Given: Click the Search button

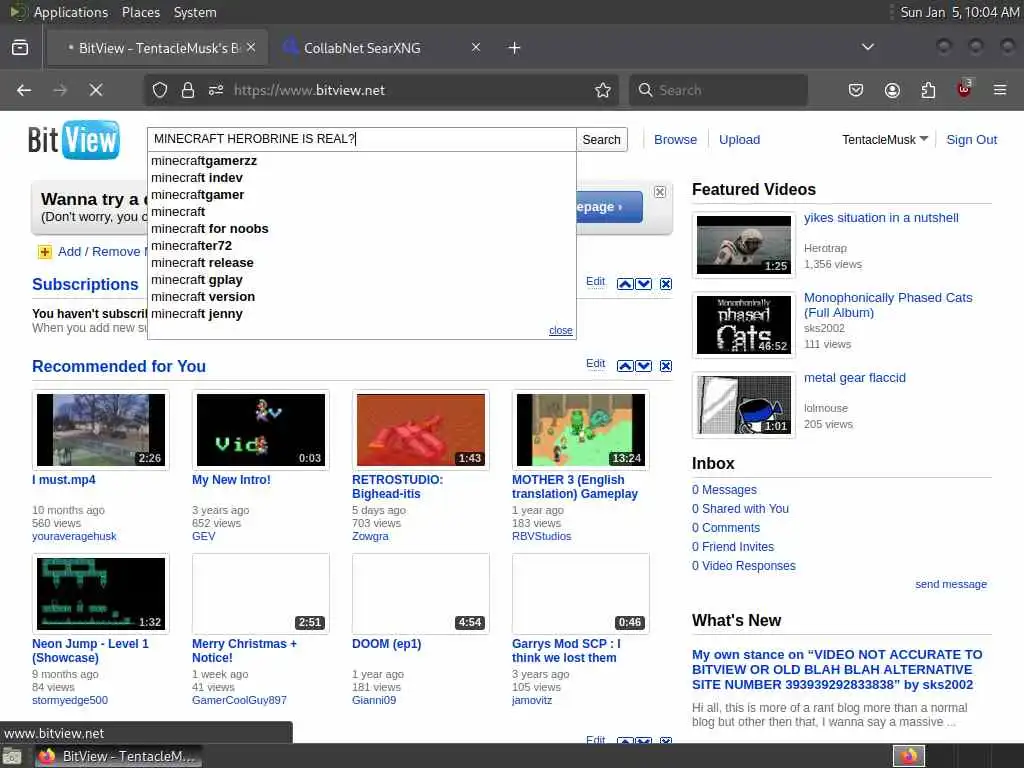Looking at the screenshot, I should tap(601, 140).
